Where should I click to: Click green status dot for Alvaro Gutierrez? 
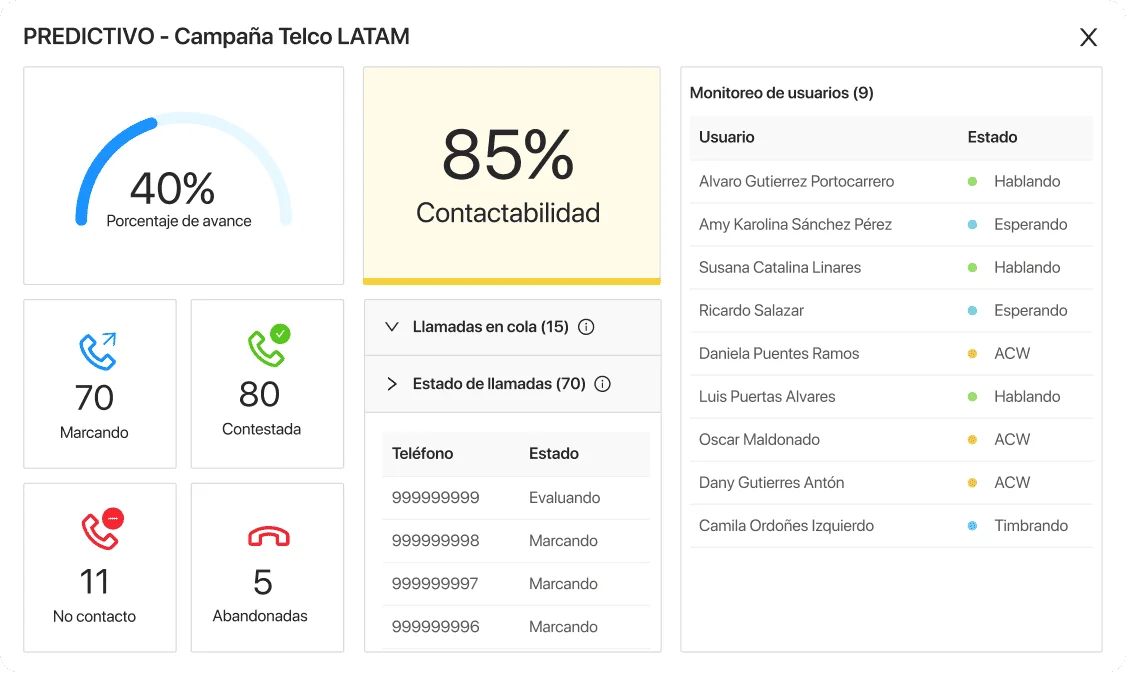point(972,182)
